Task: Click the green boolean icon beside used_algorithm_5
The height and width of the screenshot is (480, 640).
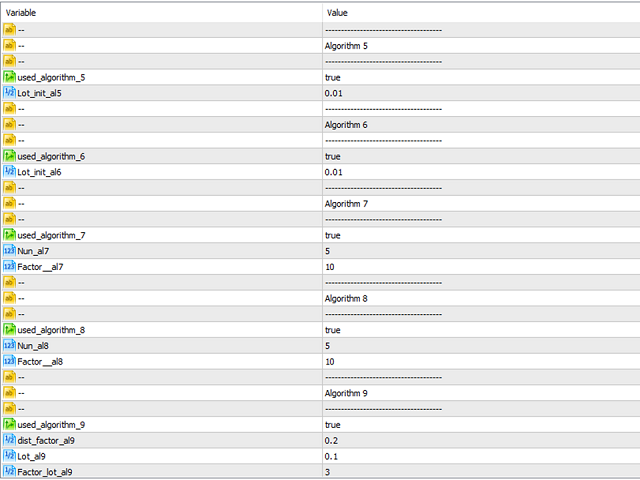Action: pyautogui.click(x=9, y=77)
